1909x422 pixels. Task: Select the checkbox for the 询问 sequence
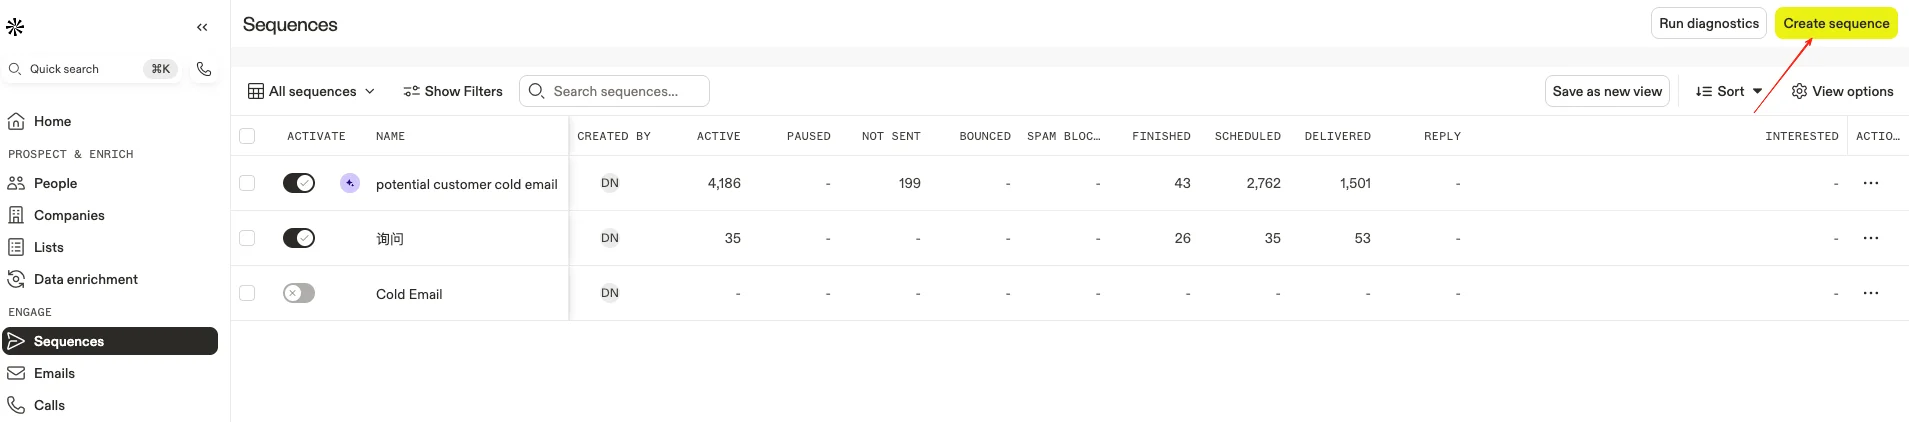pyautogui.click(x=247, y=238)
